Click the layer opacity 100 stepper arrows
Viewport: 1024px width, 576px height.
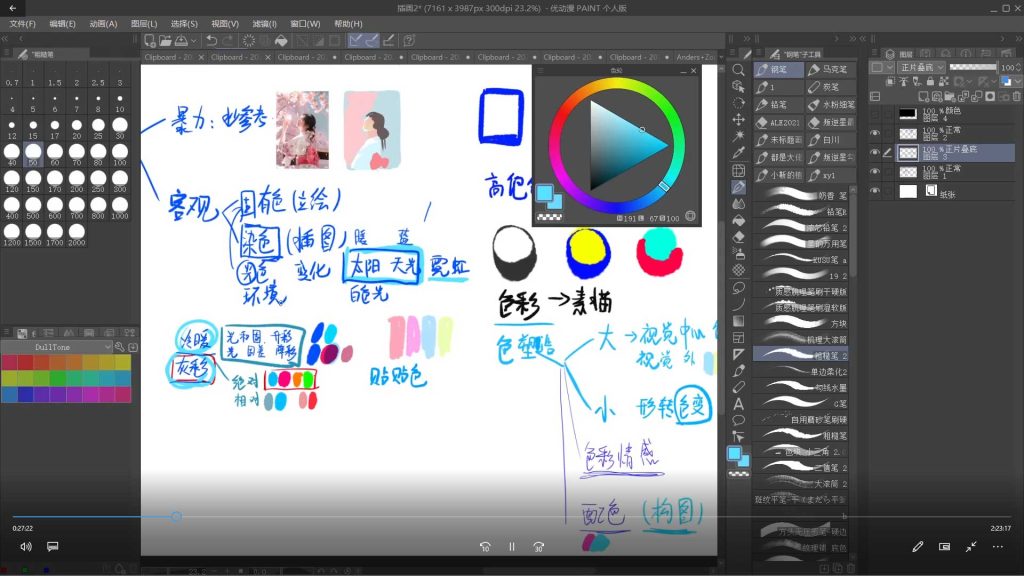(1019, 67)
